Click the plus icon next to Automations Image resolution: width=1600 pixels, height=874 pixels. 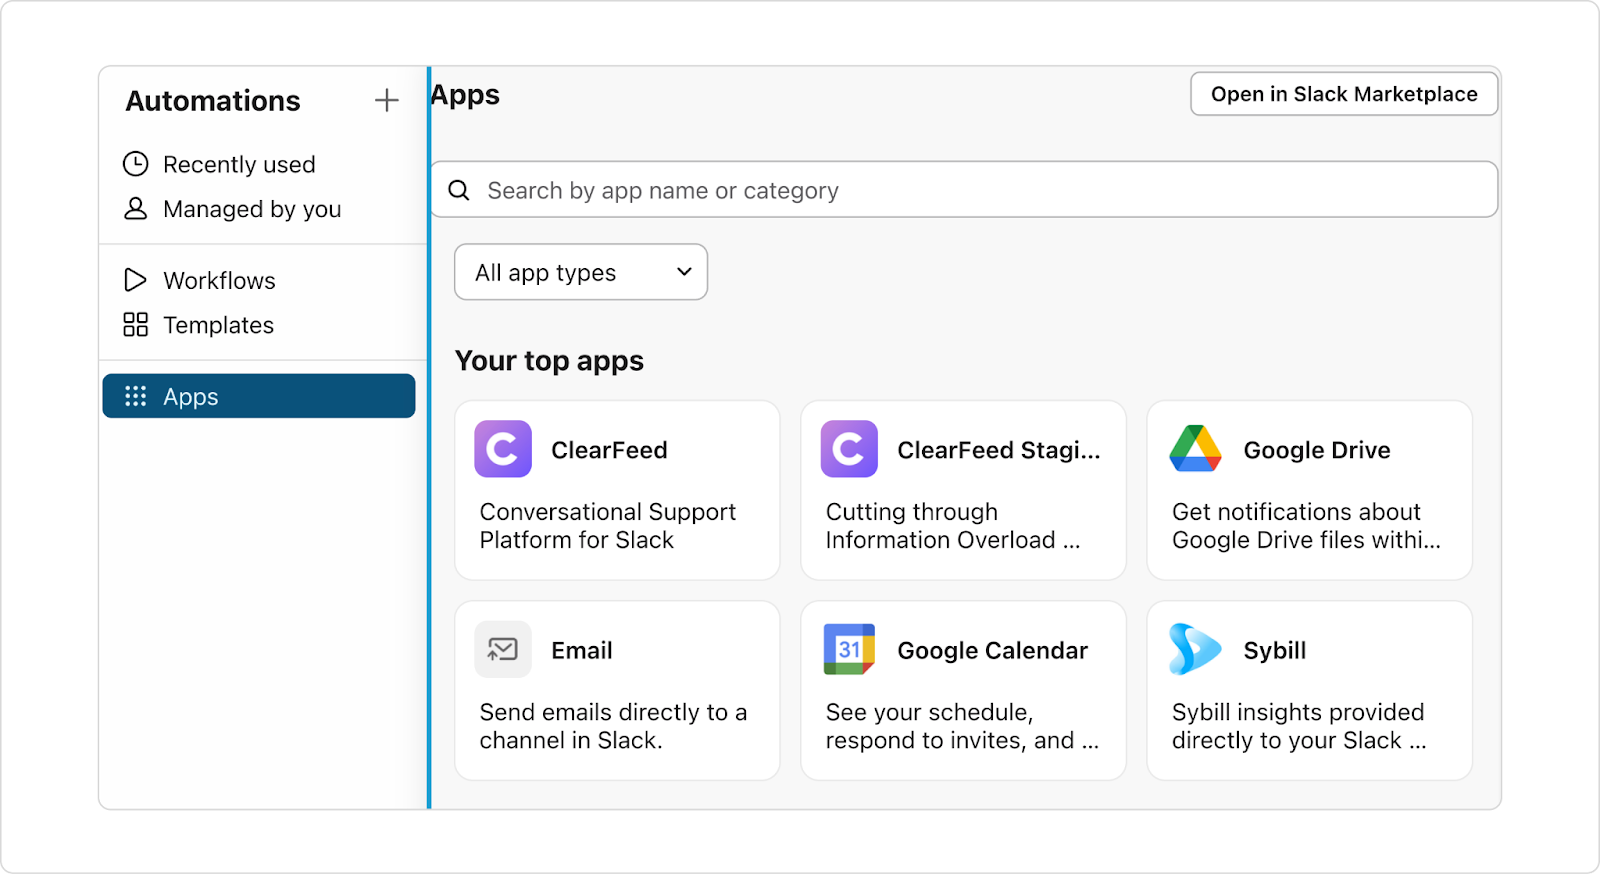(x=386, y=100)
